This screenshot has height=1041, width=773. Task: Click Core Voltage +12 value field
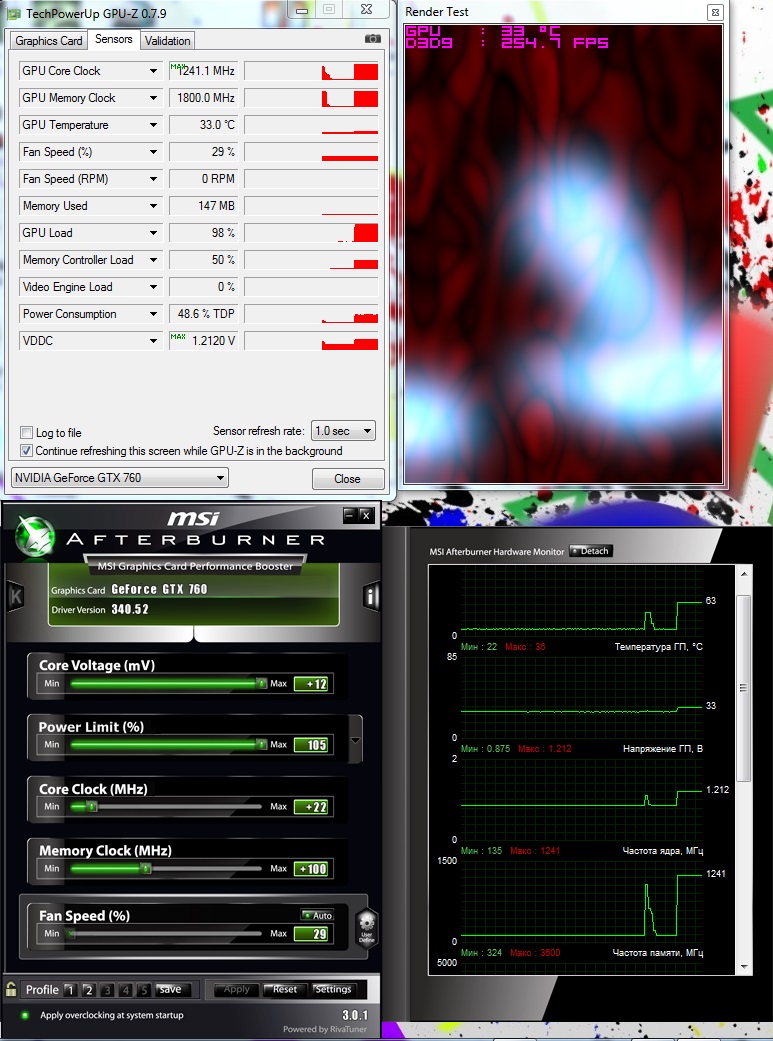coord(311,684)
